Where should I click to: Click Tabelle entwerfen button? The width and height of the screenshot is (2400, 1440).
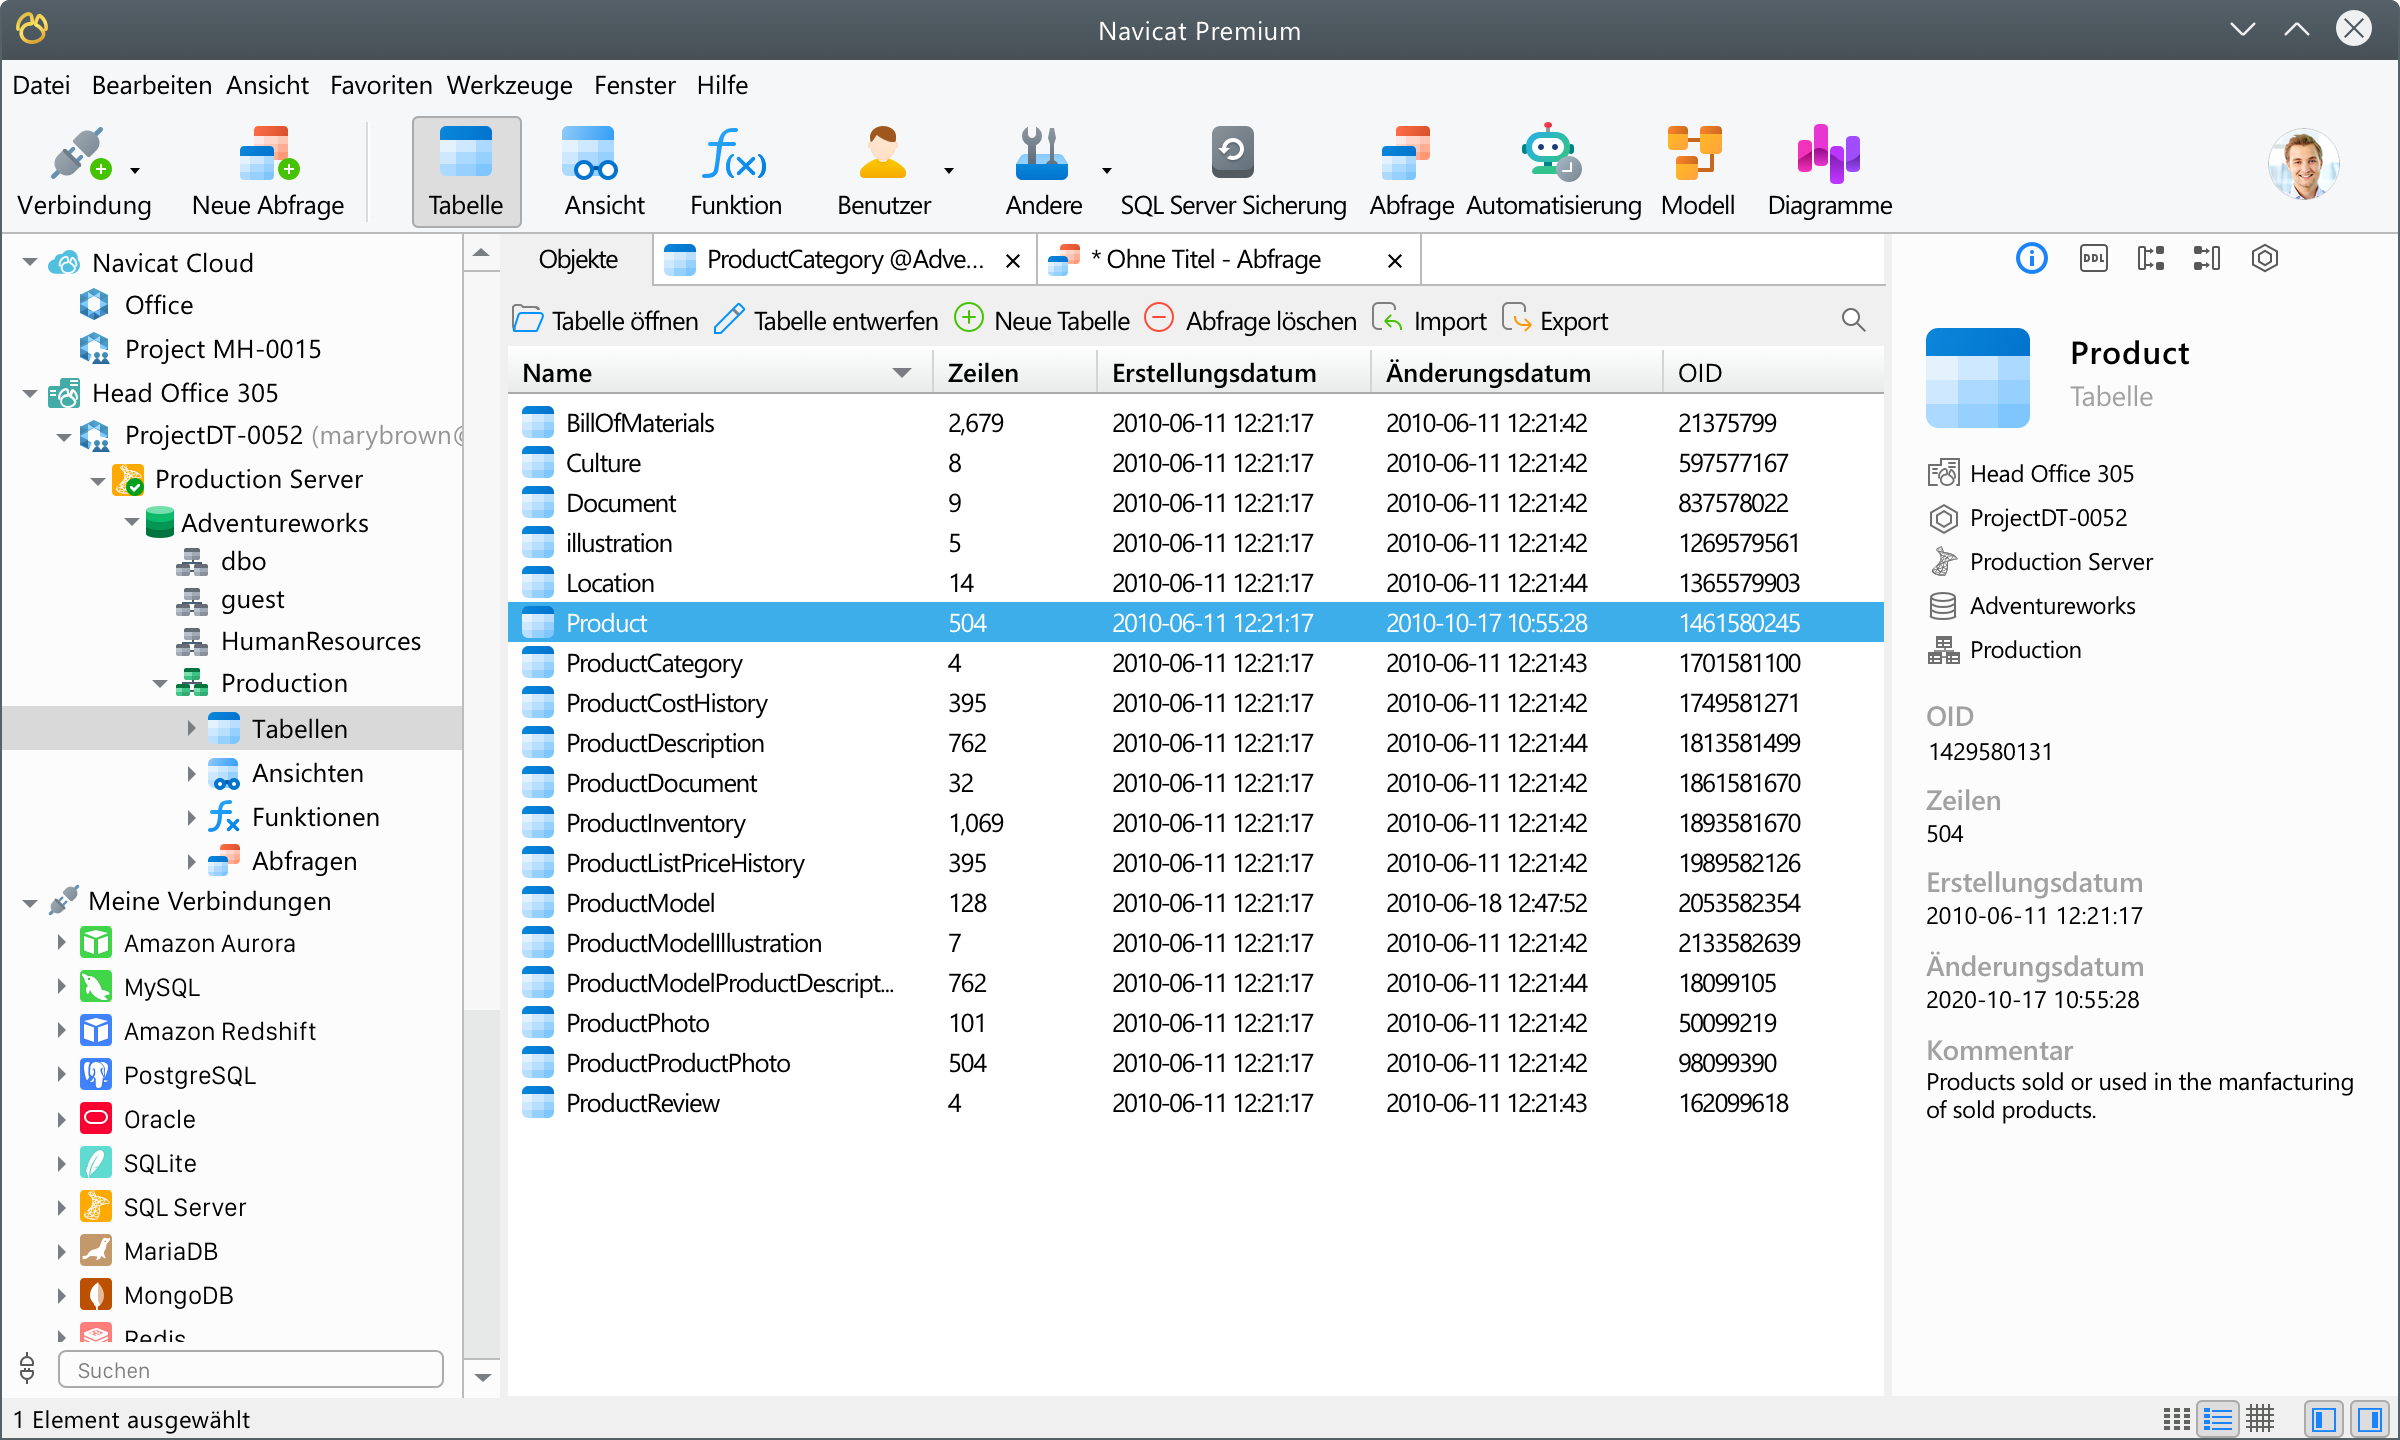(826, 321)
